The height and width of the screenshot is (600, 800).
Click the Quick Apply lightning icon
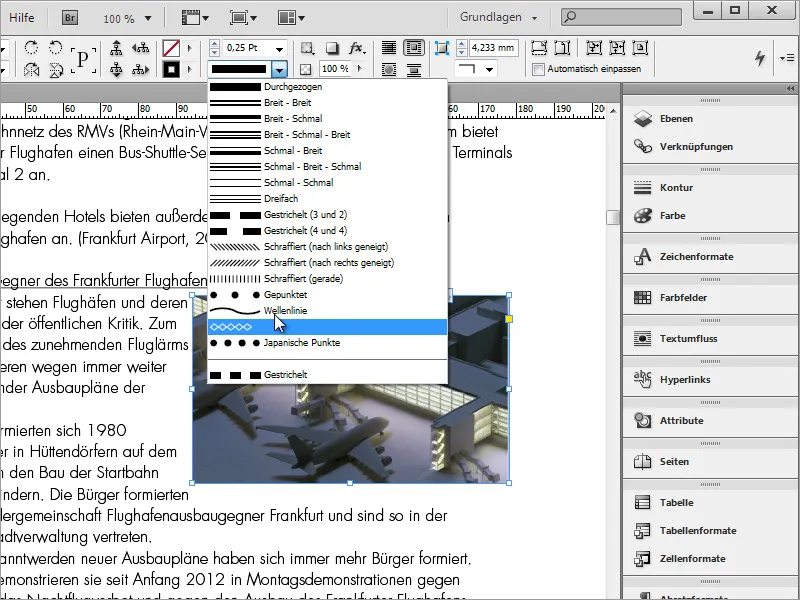(760, 58)
